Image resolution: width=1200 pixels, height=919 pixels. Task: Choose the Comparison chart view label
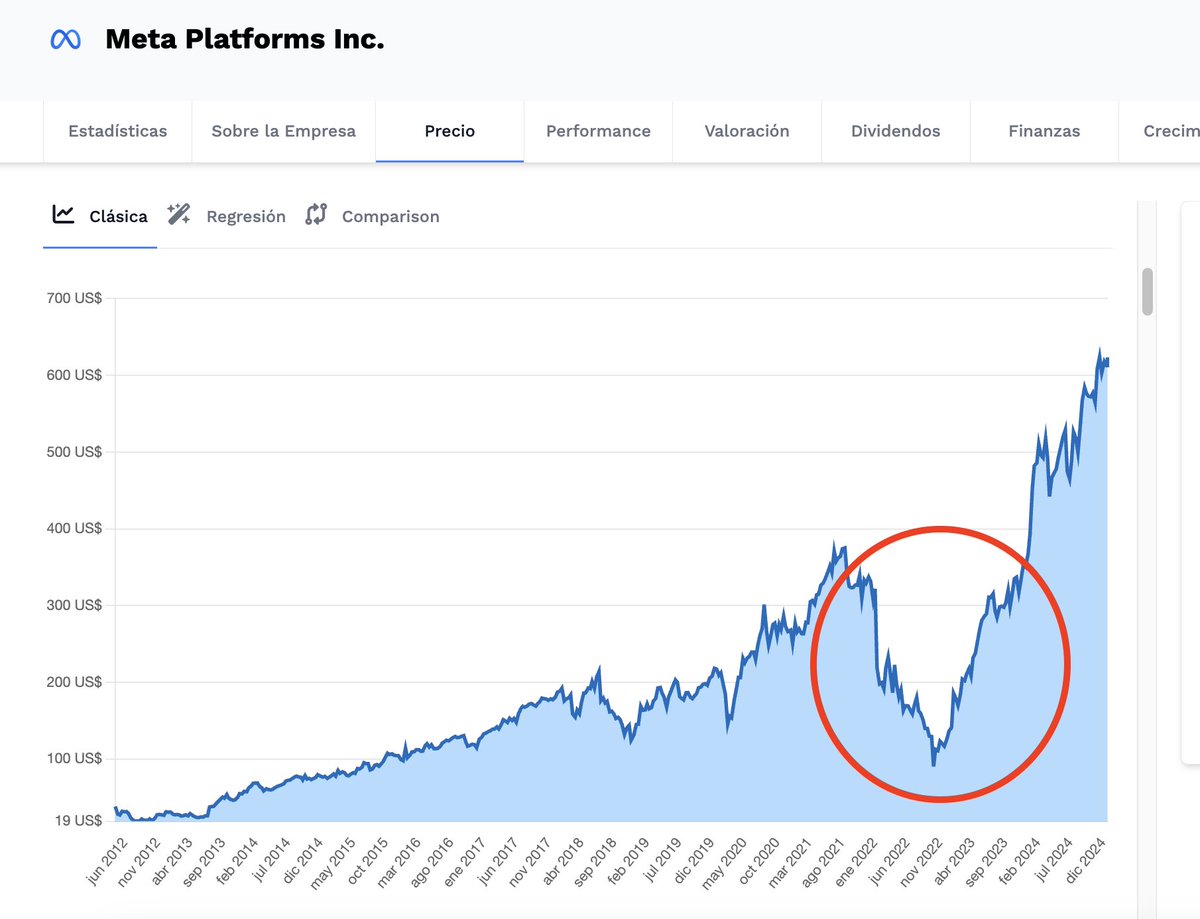pos(391,216)
